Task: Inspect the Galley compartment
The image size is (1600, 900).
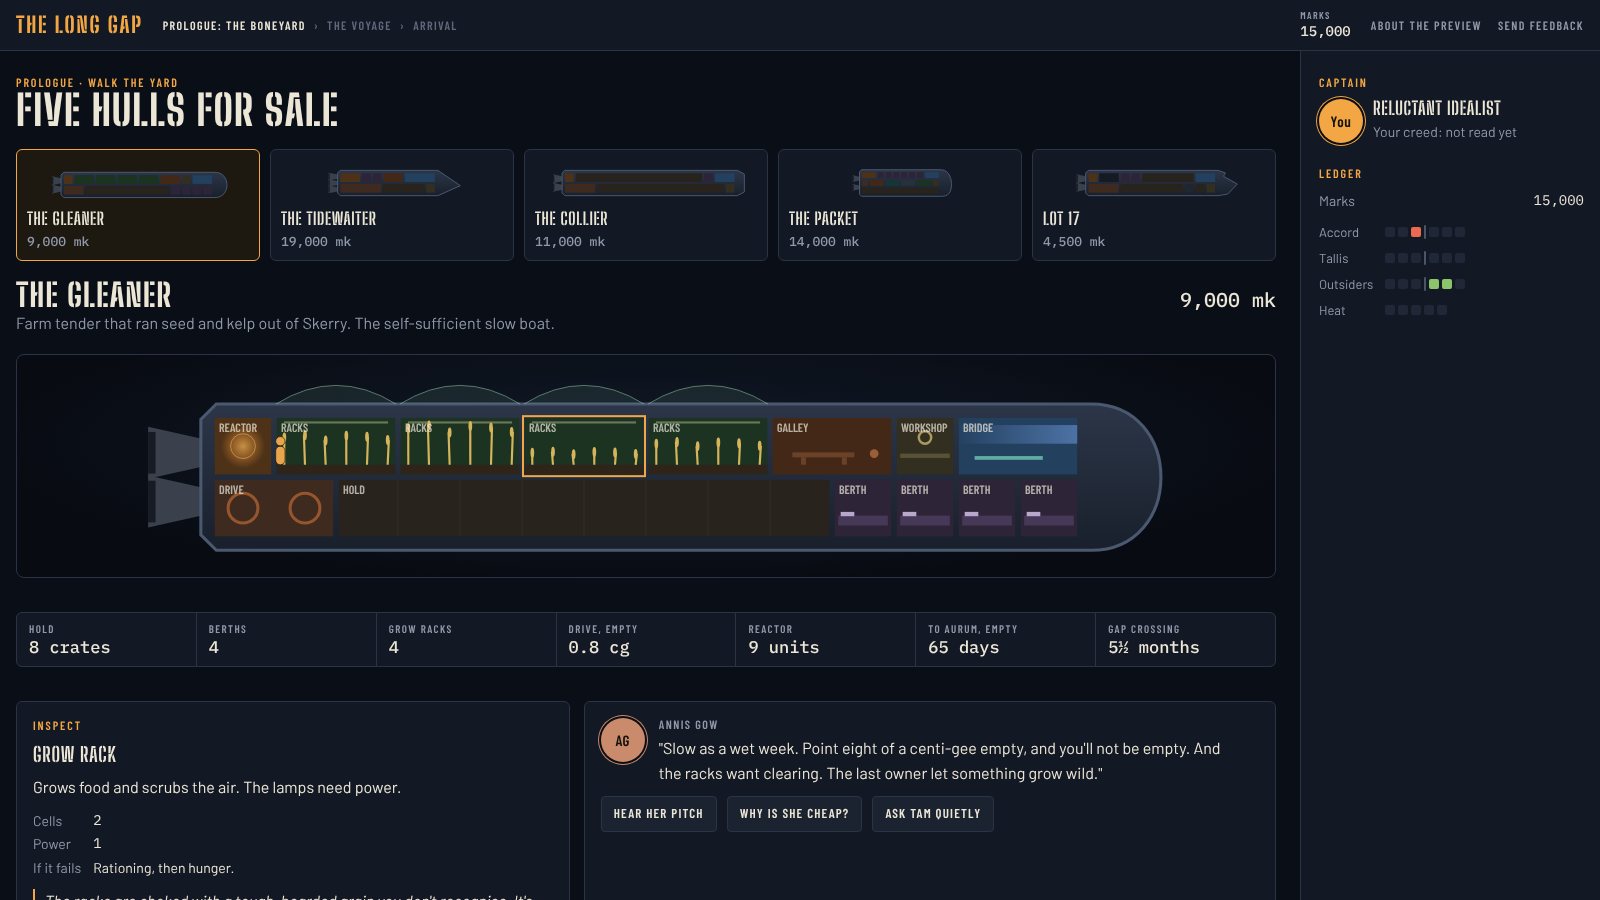Action: pyautogui.click(x=832, y=446)
